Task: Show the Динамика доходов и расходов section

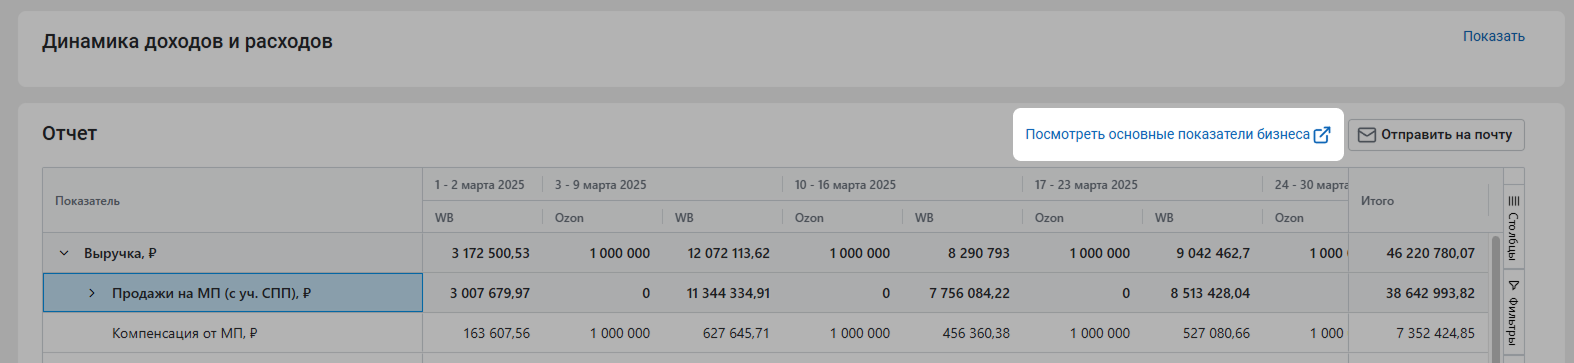Action: [1493, 36]
